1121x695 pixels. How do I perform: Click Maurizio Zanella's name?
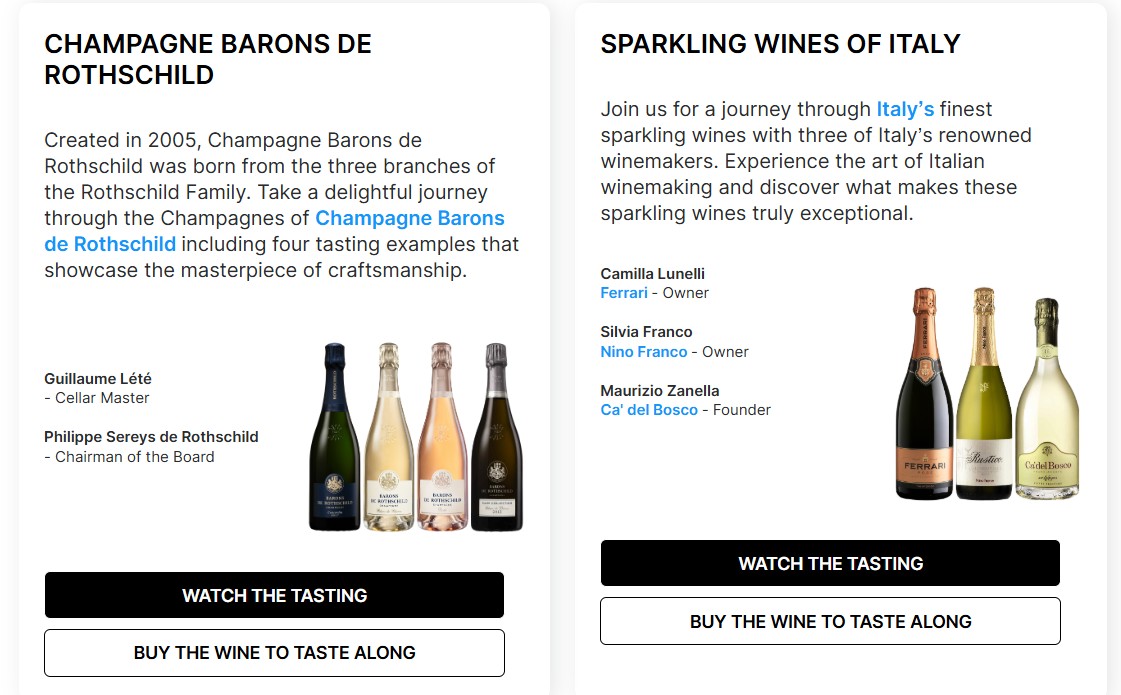(659, 391)
